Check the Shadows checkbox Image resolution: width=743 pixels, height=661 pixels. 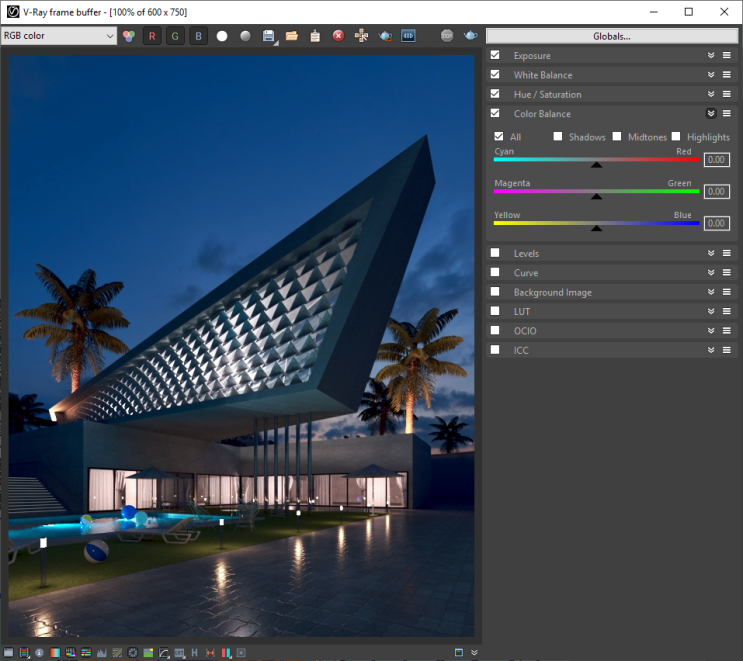pyautogui.click(x=558, y=136)
